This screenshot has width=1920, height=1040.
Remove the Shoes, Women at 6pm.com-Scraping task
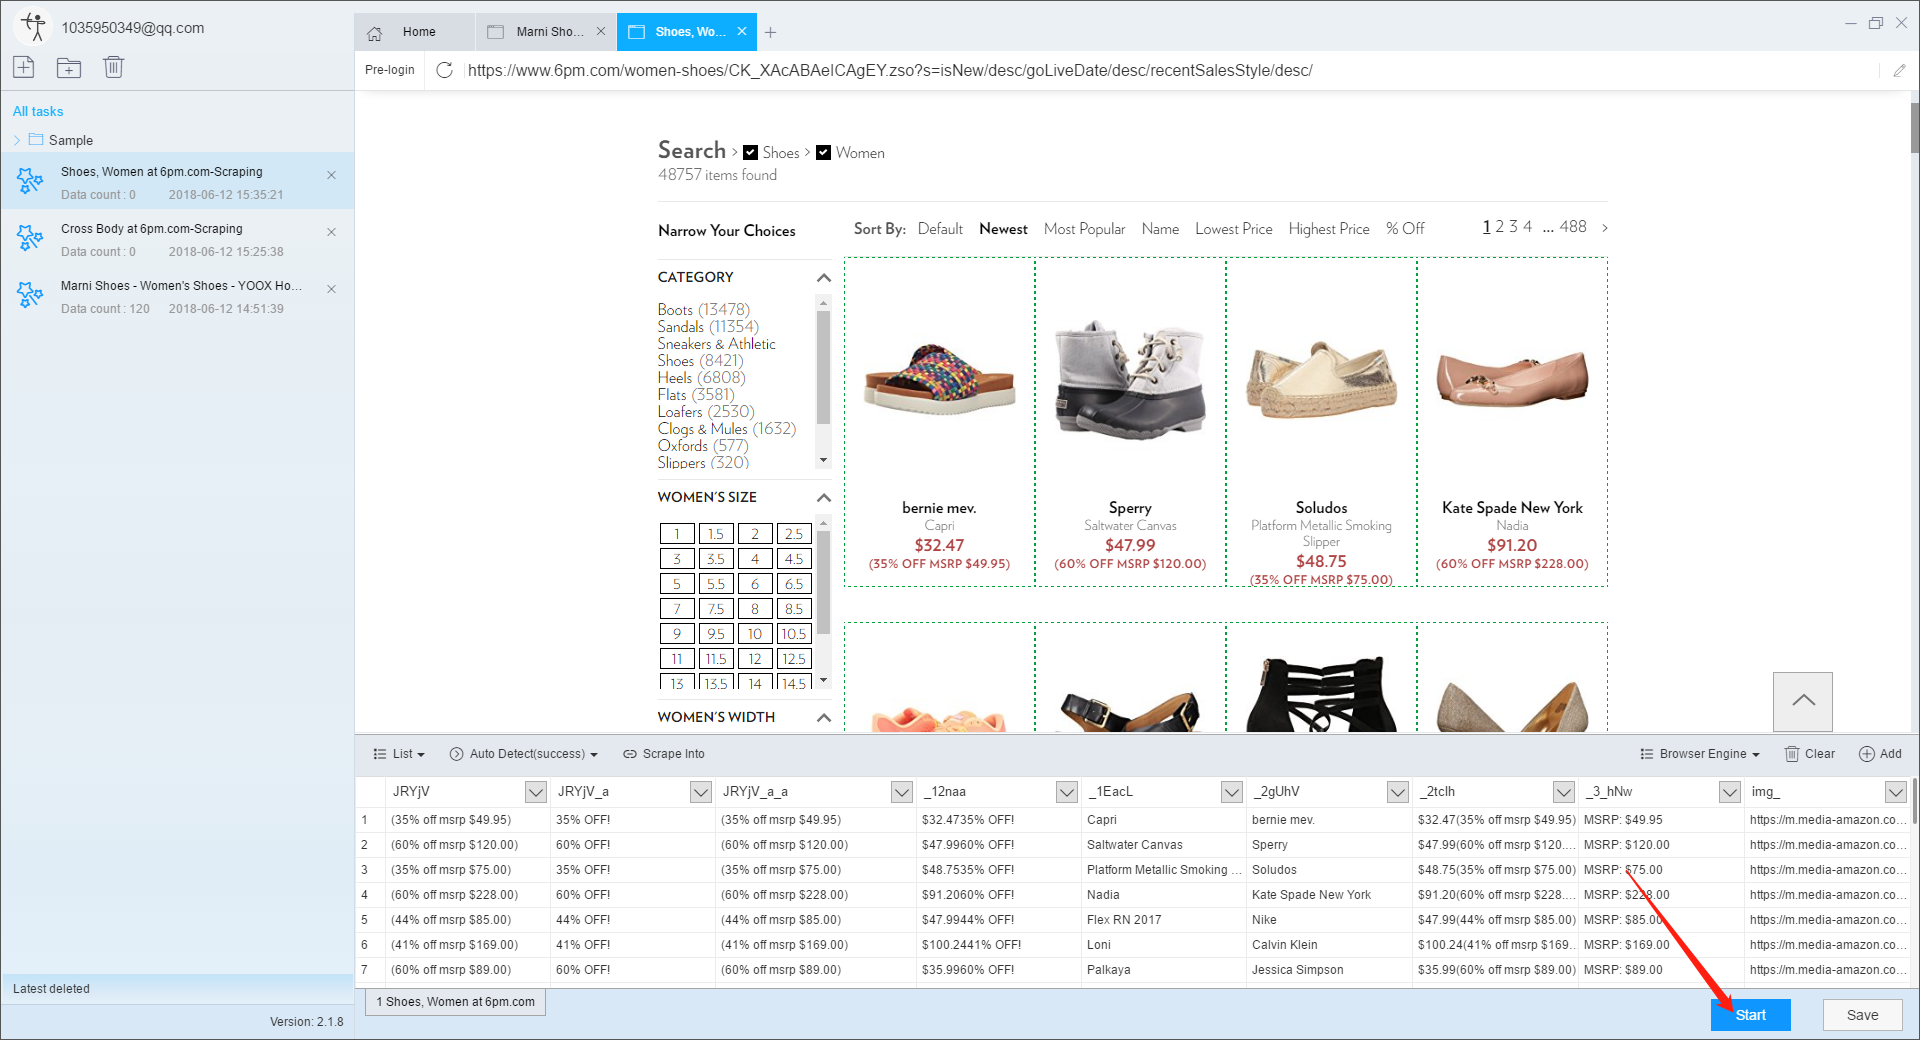click(x=331, y=175)
